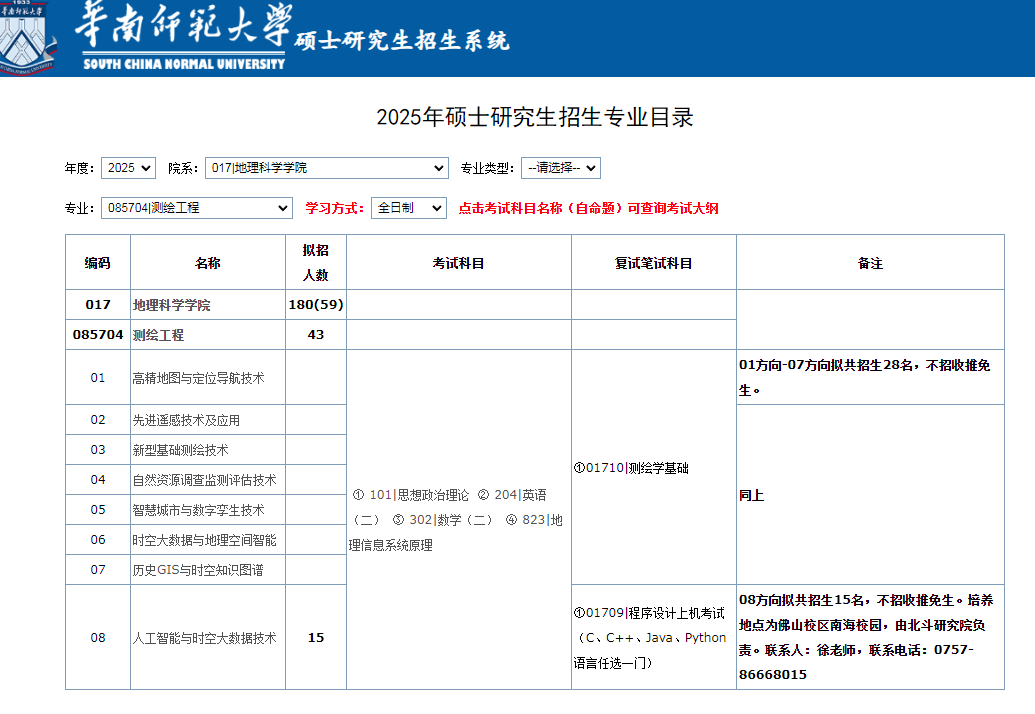1035x714 pixels.
Task: Open the 院系 017|地理科学学院 dropdown
Action: [327, 168]
